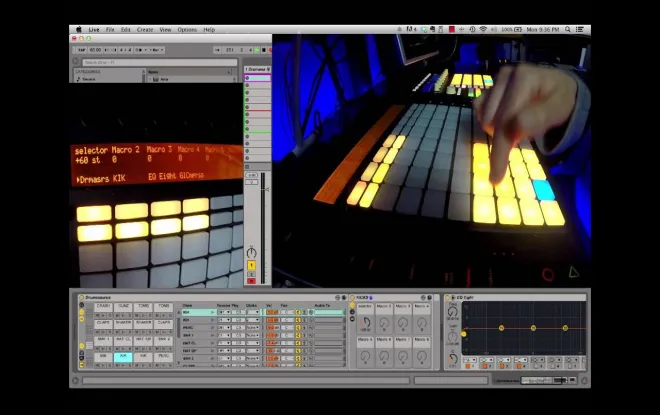Open the Options menu
This screenshot has height=415, width=660.
coord(187,29)
